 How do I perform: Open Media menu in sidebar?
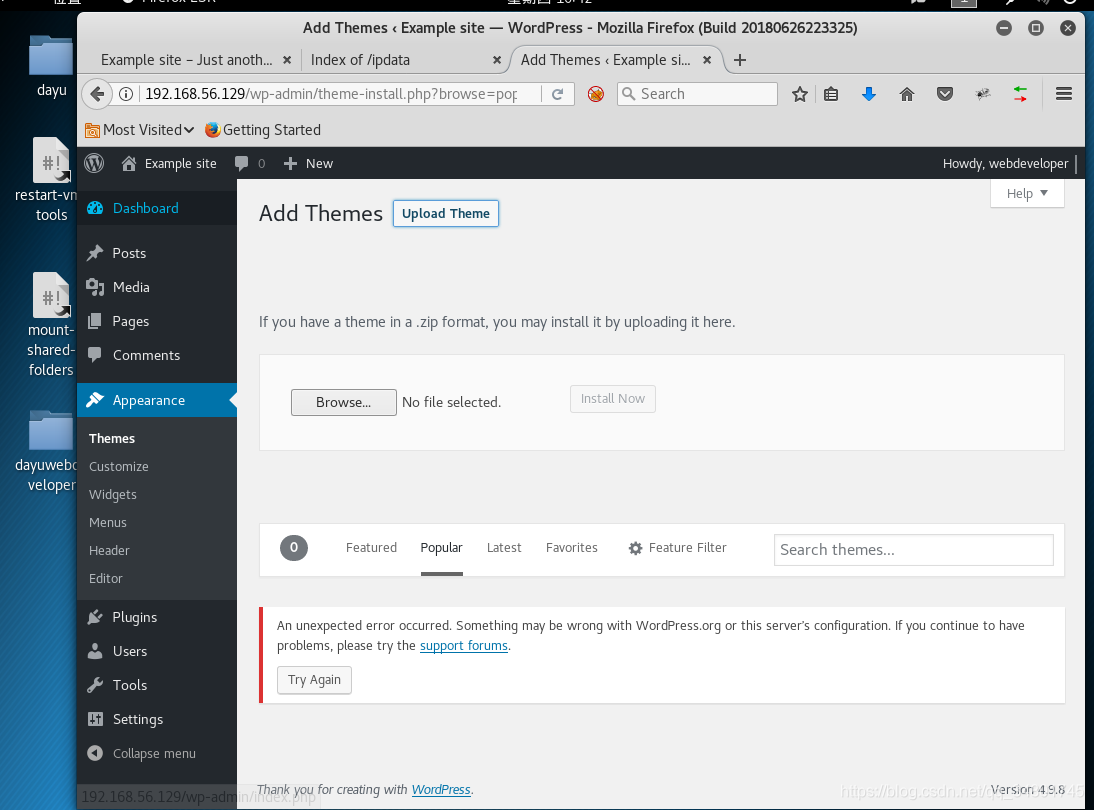point(157,287)
